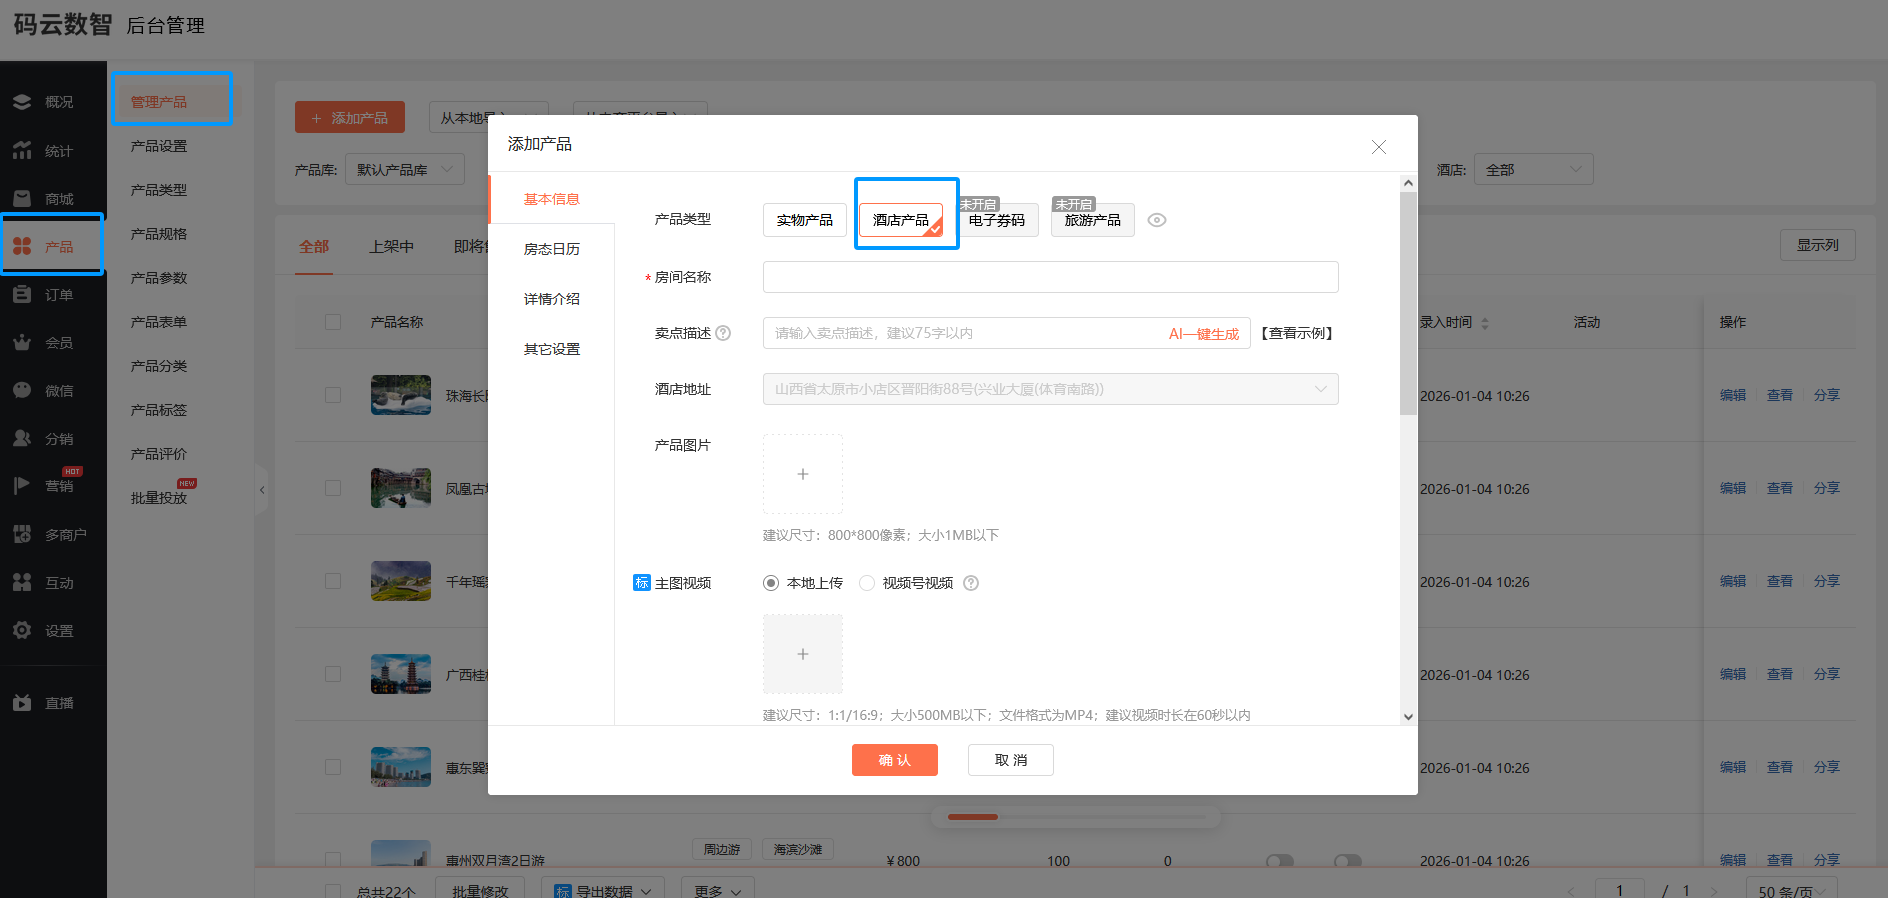Open the 直播 live stream sidebar icon
1888x898 pixels.
[x=22, y=703]
